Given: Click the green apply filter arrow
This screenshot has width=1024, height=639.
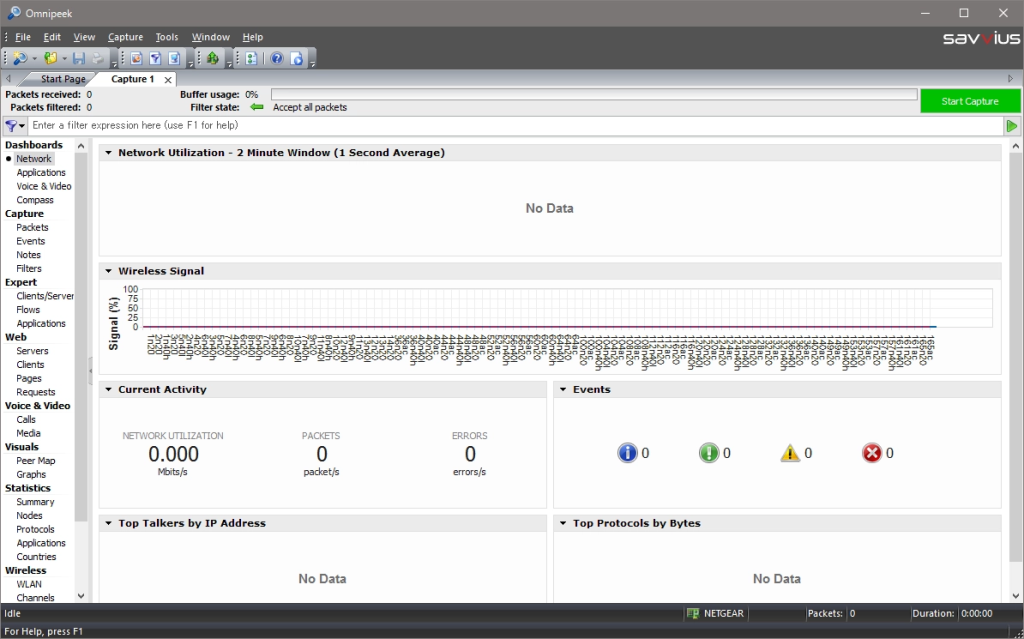Looking at the screenshot, I should [1011, 126].
